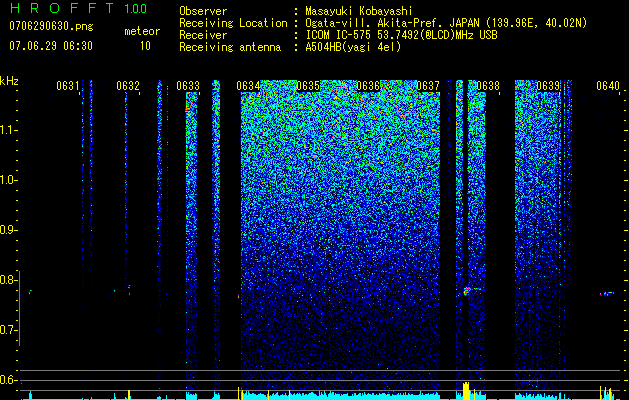Click the meteor label

[142, 31]
